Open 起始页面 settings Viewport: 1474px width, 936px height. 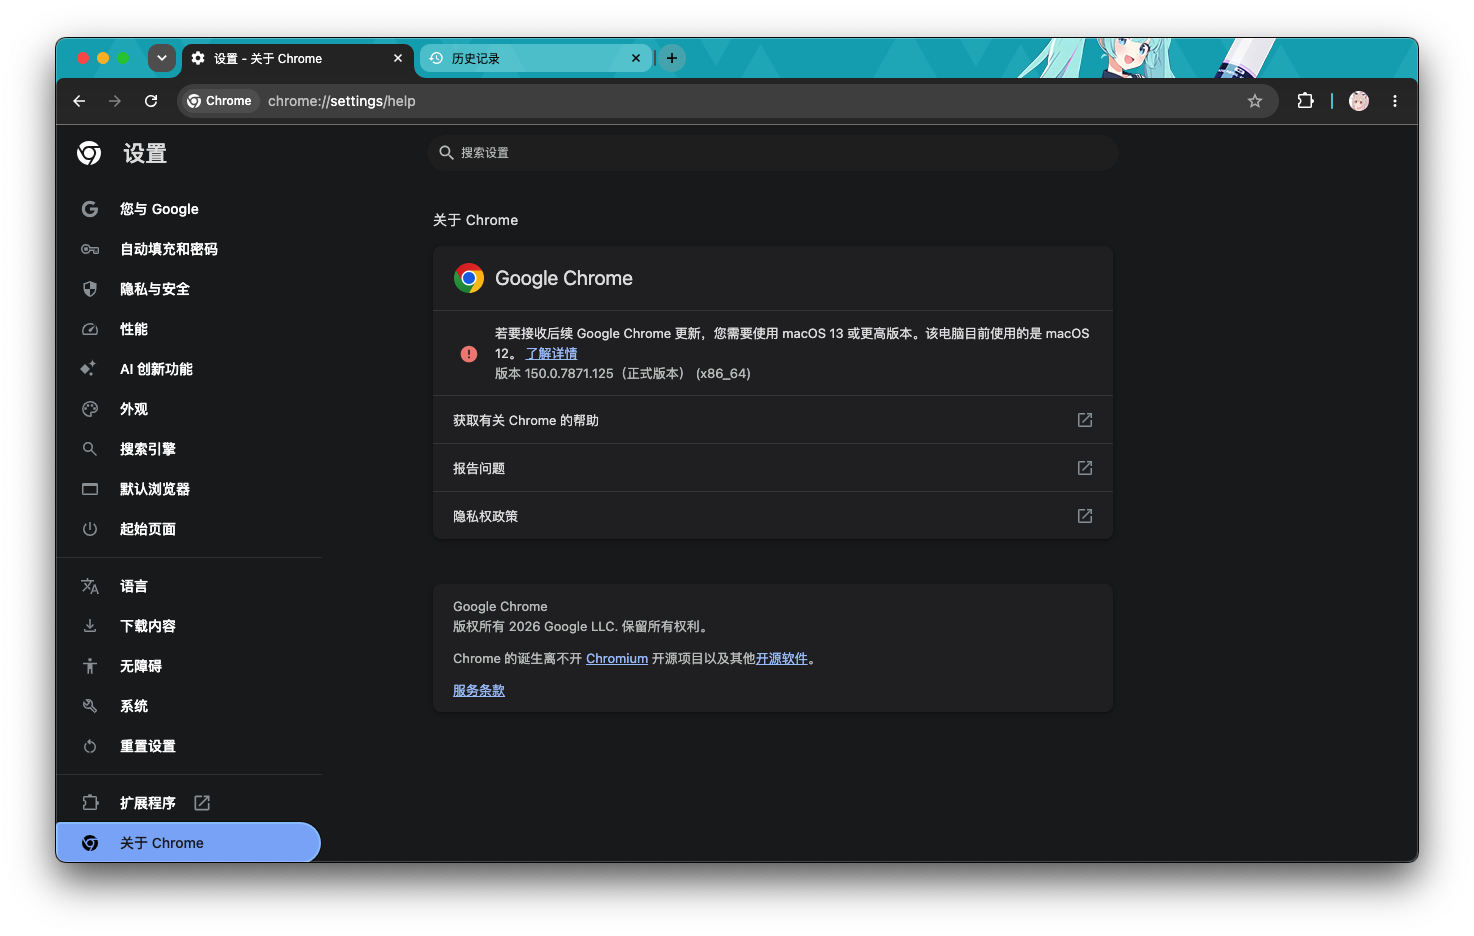tap(189, 529)
